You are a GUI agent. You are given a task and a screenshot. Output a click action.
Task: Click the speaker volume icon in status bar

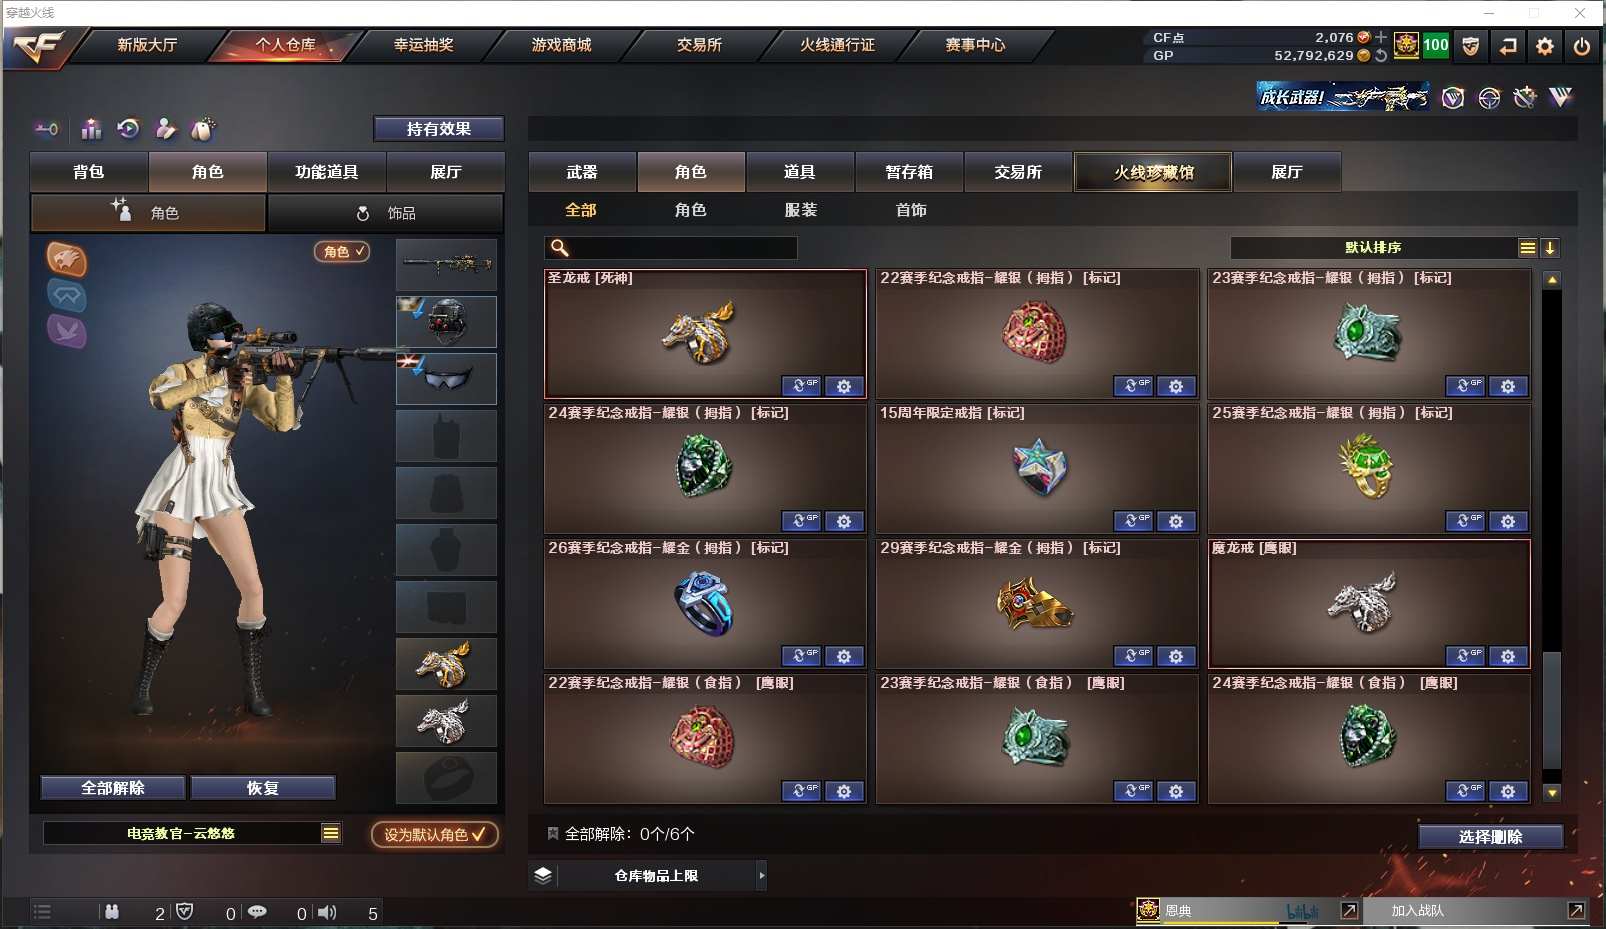[327, 912]
